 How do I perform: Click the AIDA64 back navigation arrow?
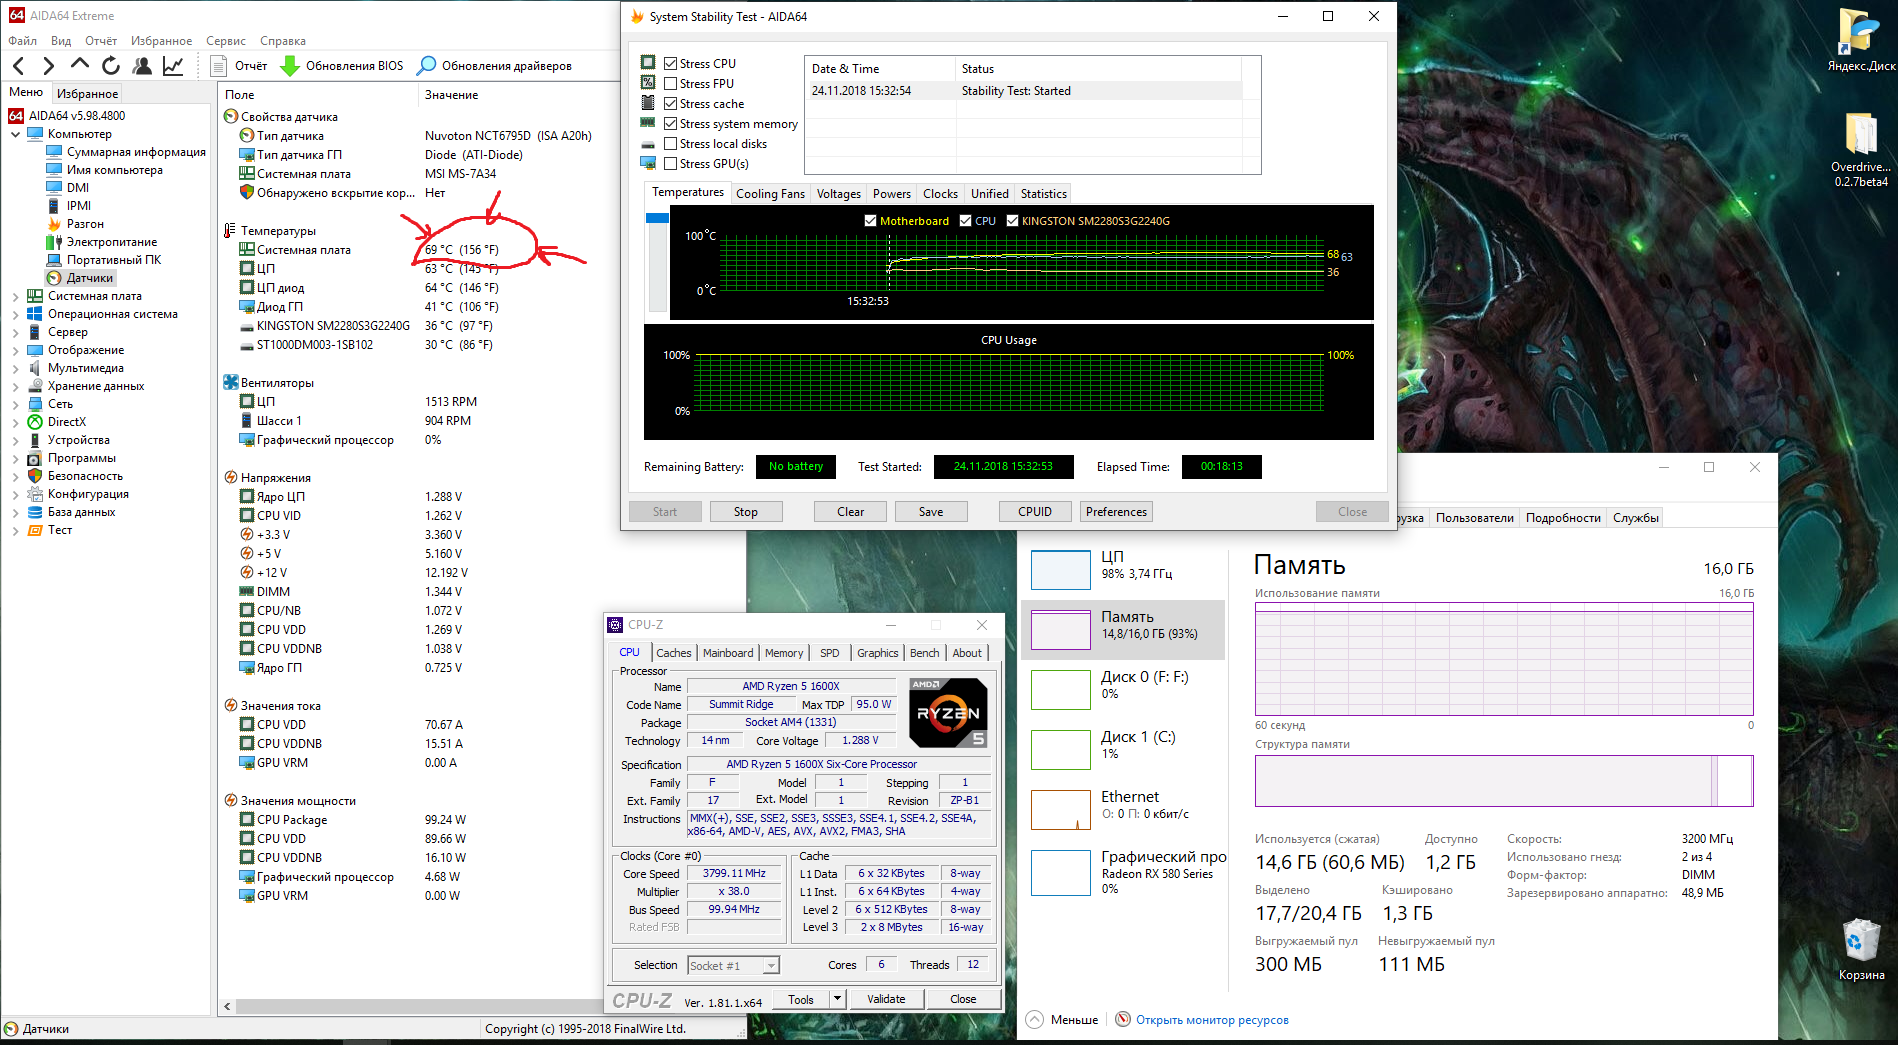[18, 66]
